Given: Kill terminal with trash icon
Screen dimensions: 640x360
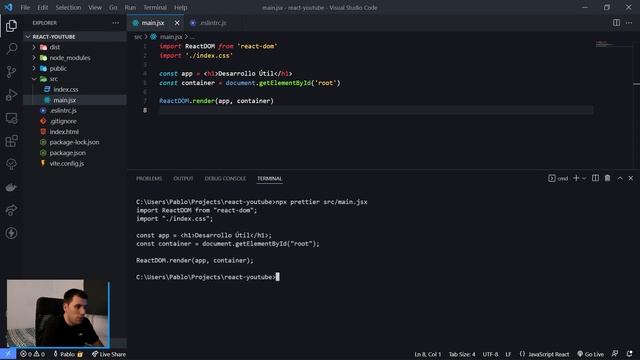Looking at the screenshot, I should click(607, 178).
